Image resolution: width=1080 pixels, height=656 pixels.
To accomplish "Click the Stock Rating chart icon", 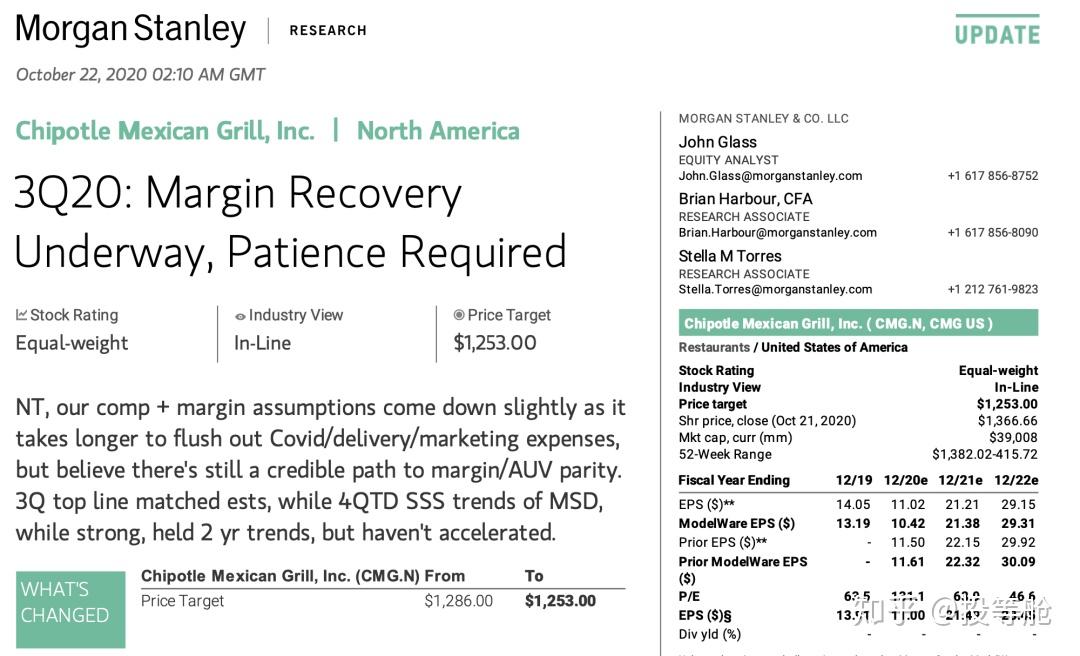I will pyautogui.click(x=21, y=315).
